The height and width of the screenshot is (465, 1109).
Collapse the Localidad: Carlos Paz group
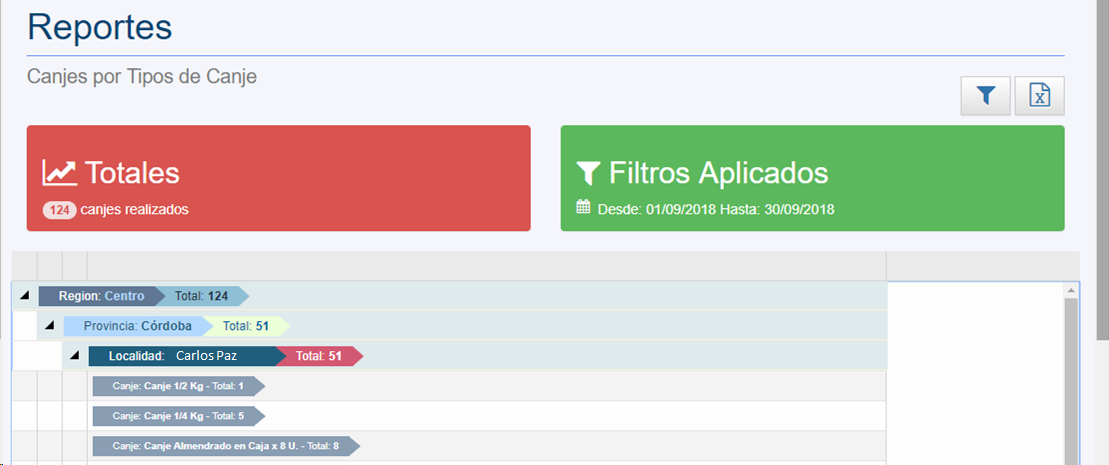click(74, 356)
